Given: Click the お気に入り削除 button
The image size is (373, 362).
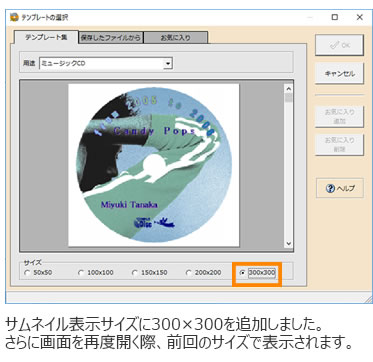Looking at the screenshot, I should (x=339, y=145).
